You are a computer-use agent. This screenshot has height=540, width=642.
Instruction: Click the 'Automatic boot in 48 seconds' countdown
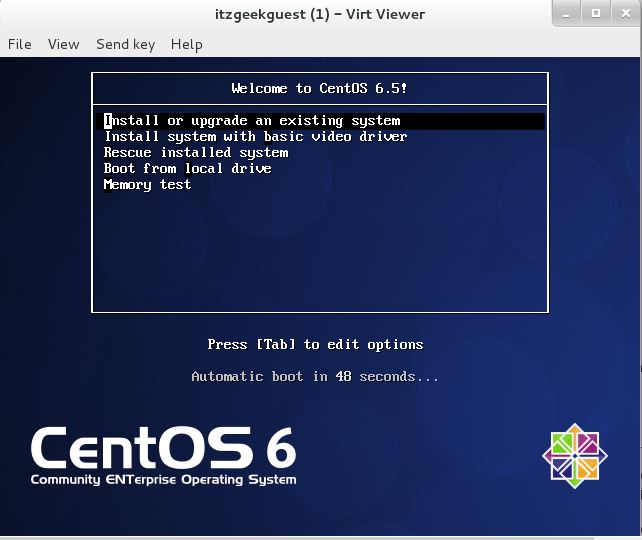coord(315,377)
